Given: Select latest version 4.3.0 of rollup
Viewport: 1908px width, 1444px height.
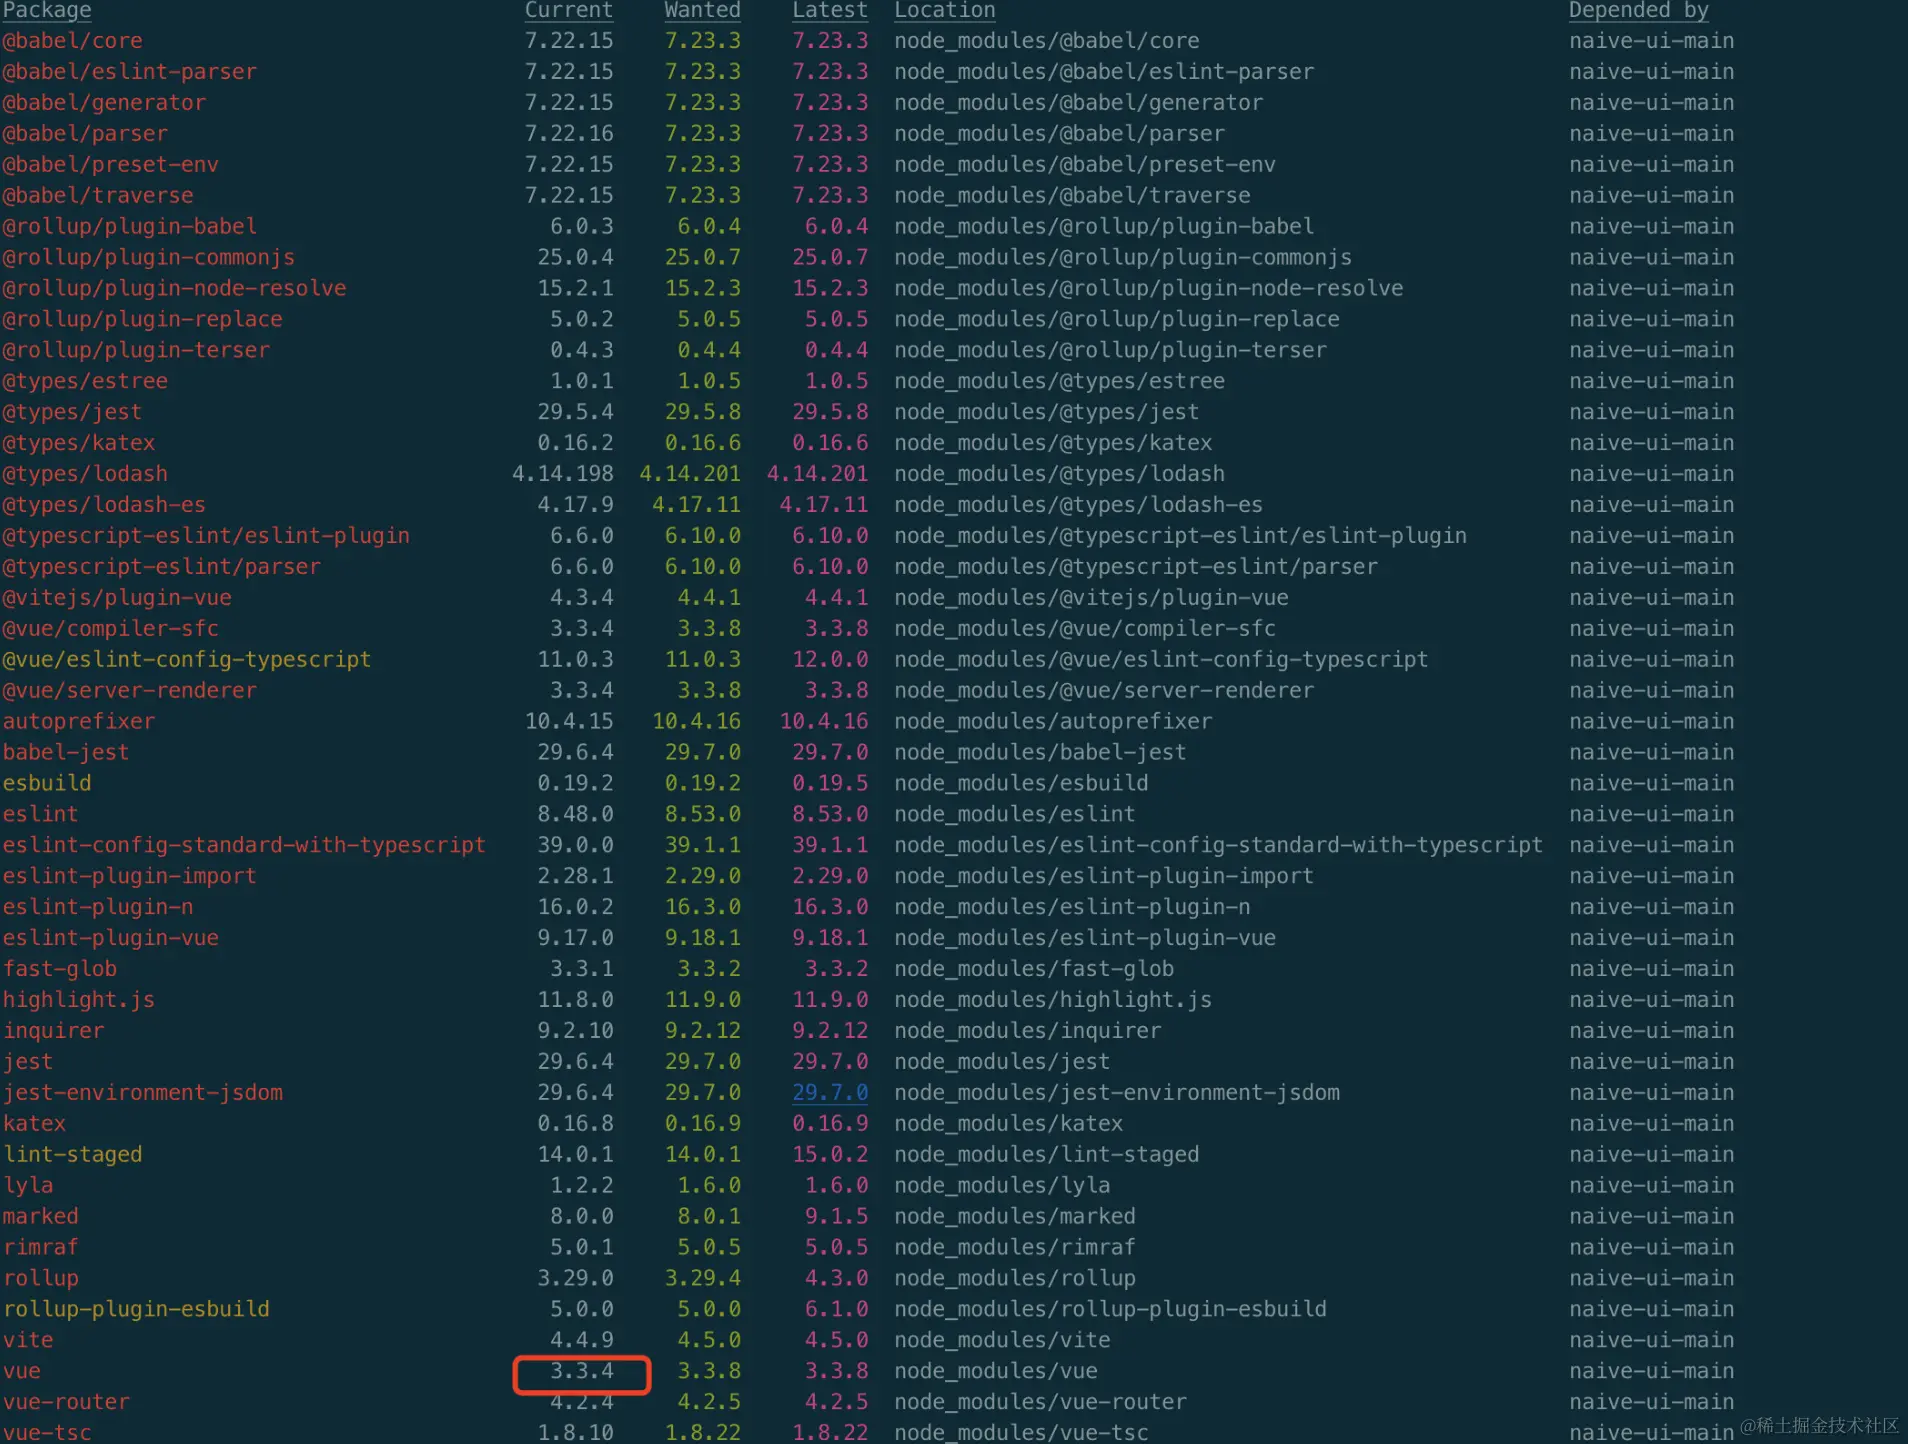Looking at the screenshot, I should click(x=836, y=1279).
